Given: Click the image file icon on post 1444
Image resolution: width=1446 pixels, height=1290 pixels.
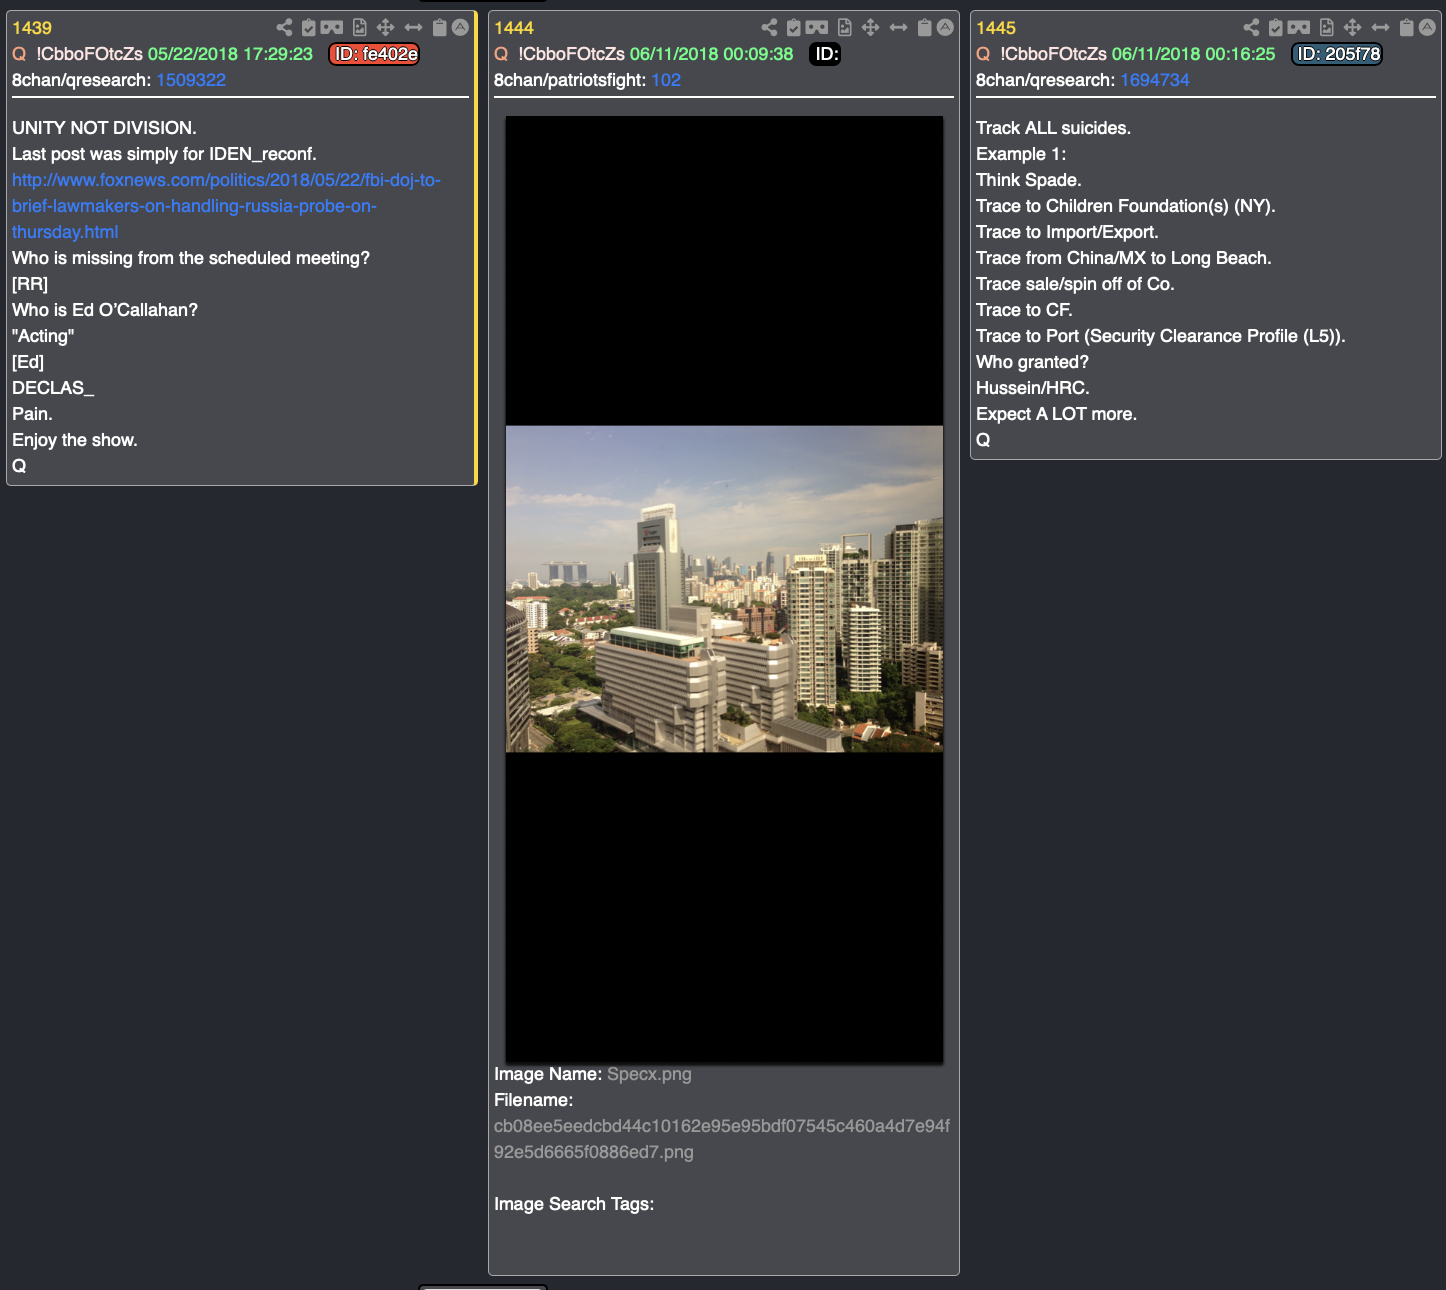Looking at the screenshot, I should click(845, 28).
